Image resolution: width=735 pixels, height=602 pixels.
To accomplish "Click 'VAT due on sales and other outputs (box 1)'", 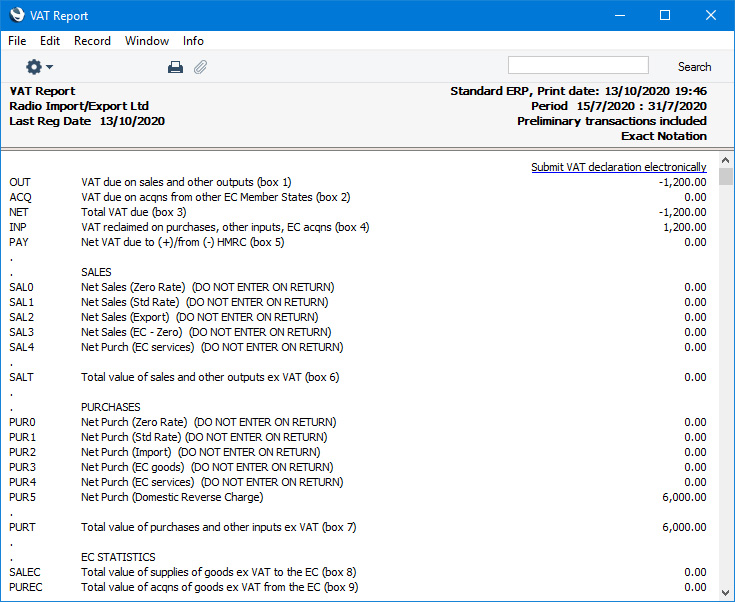I will tap(186, 182).
